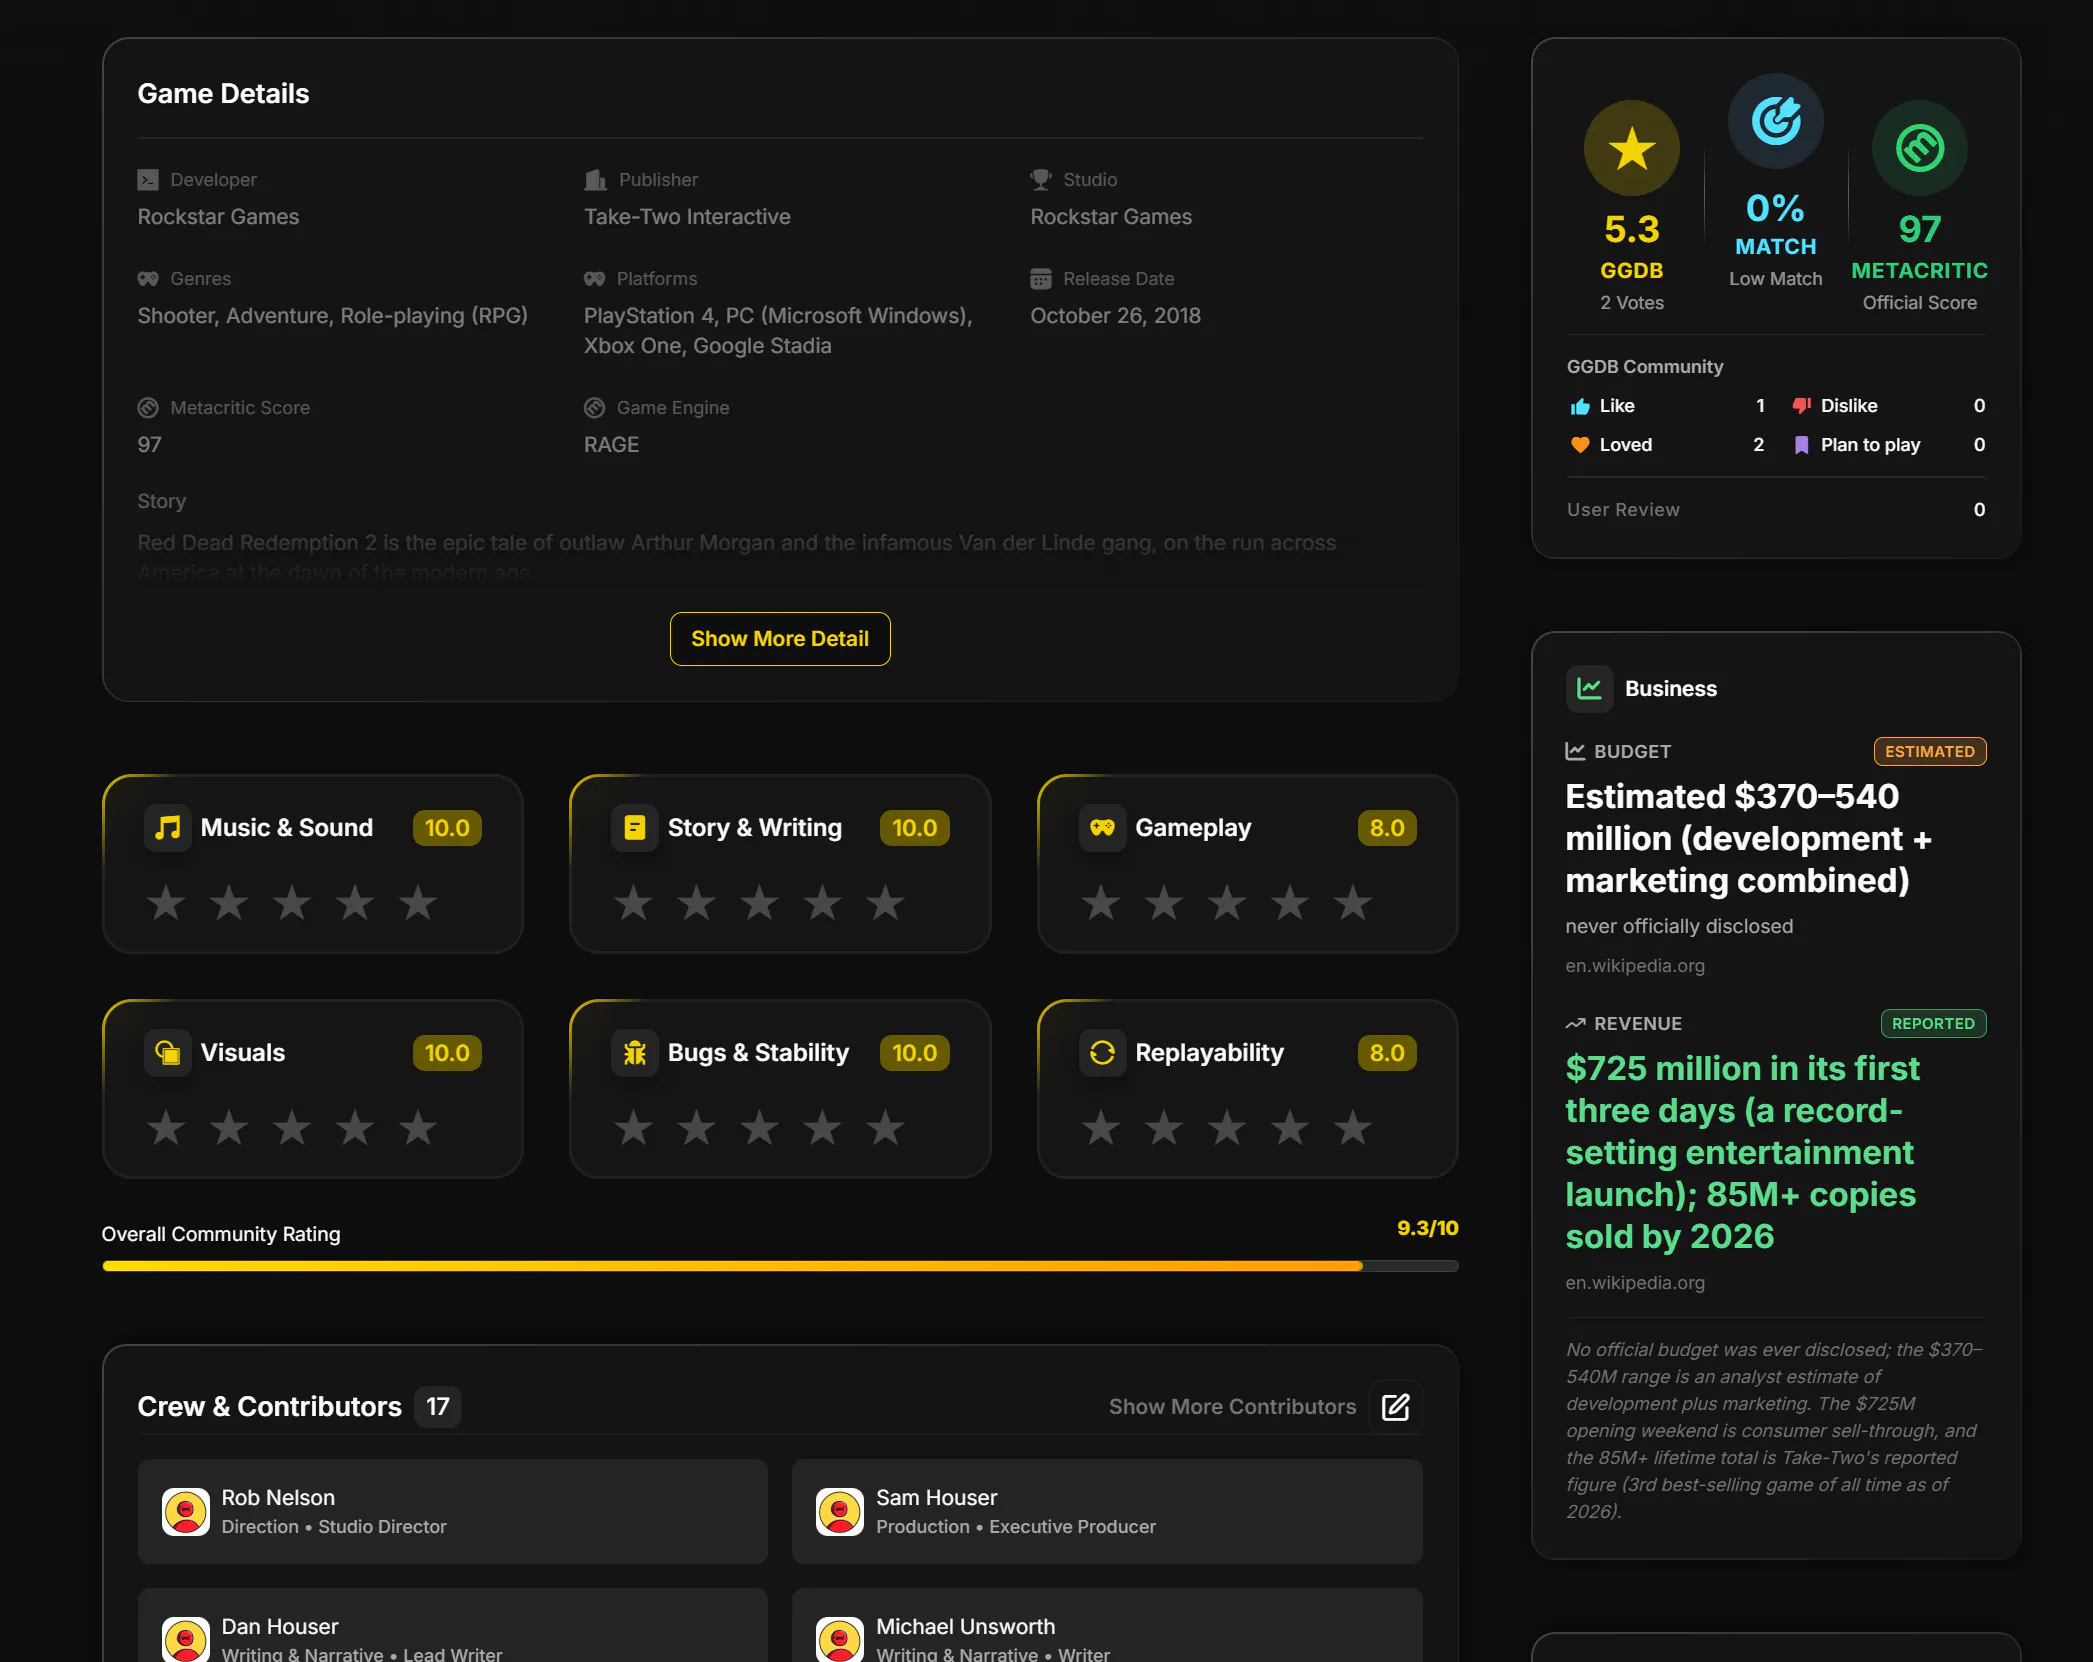This screenshot has height=1662, width=2093.
Task: Rate Story & Writing third star
Action: coord(760,903)
